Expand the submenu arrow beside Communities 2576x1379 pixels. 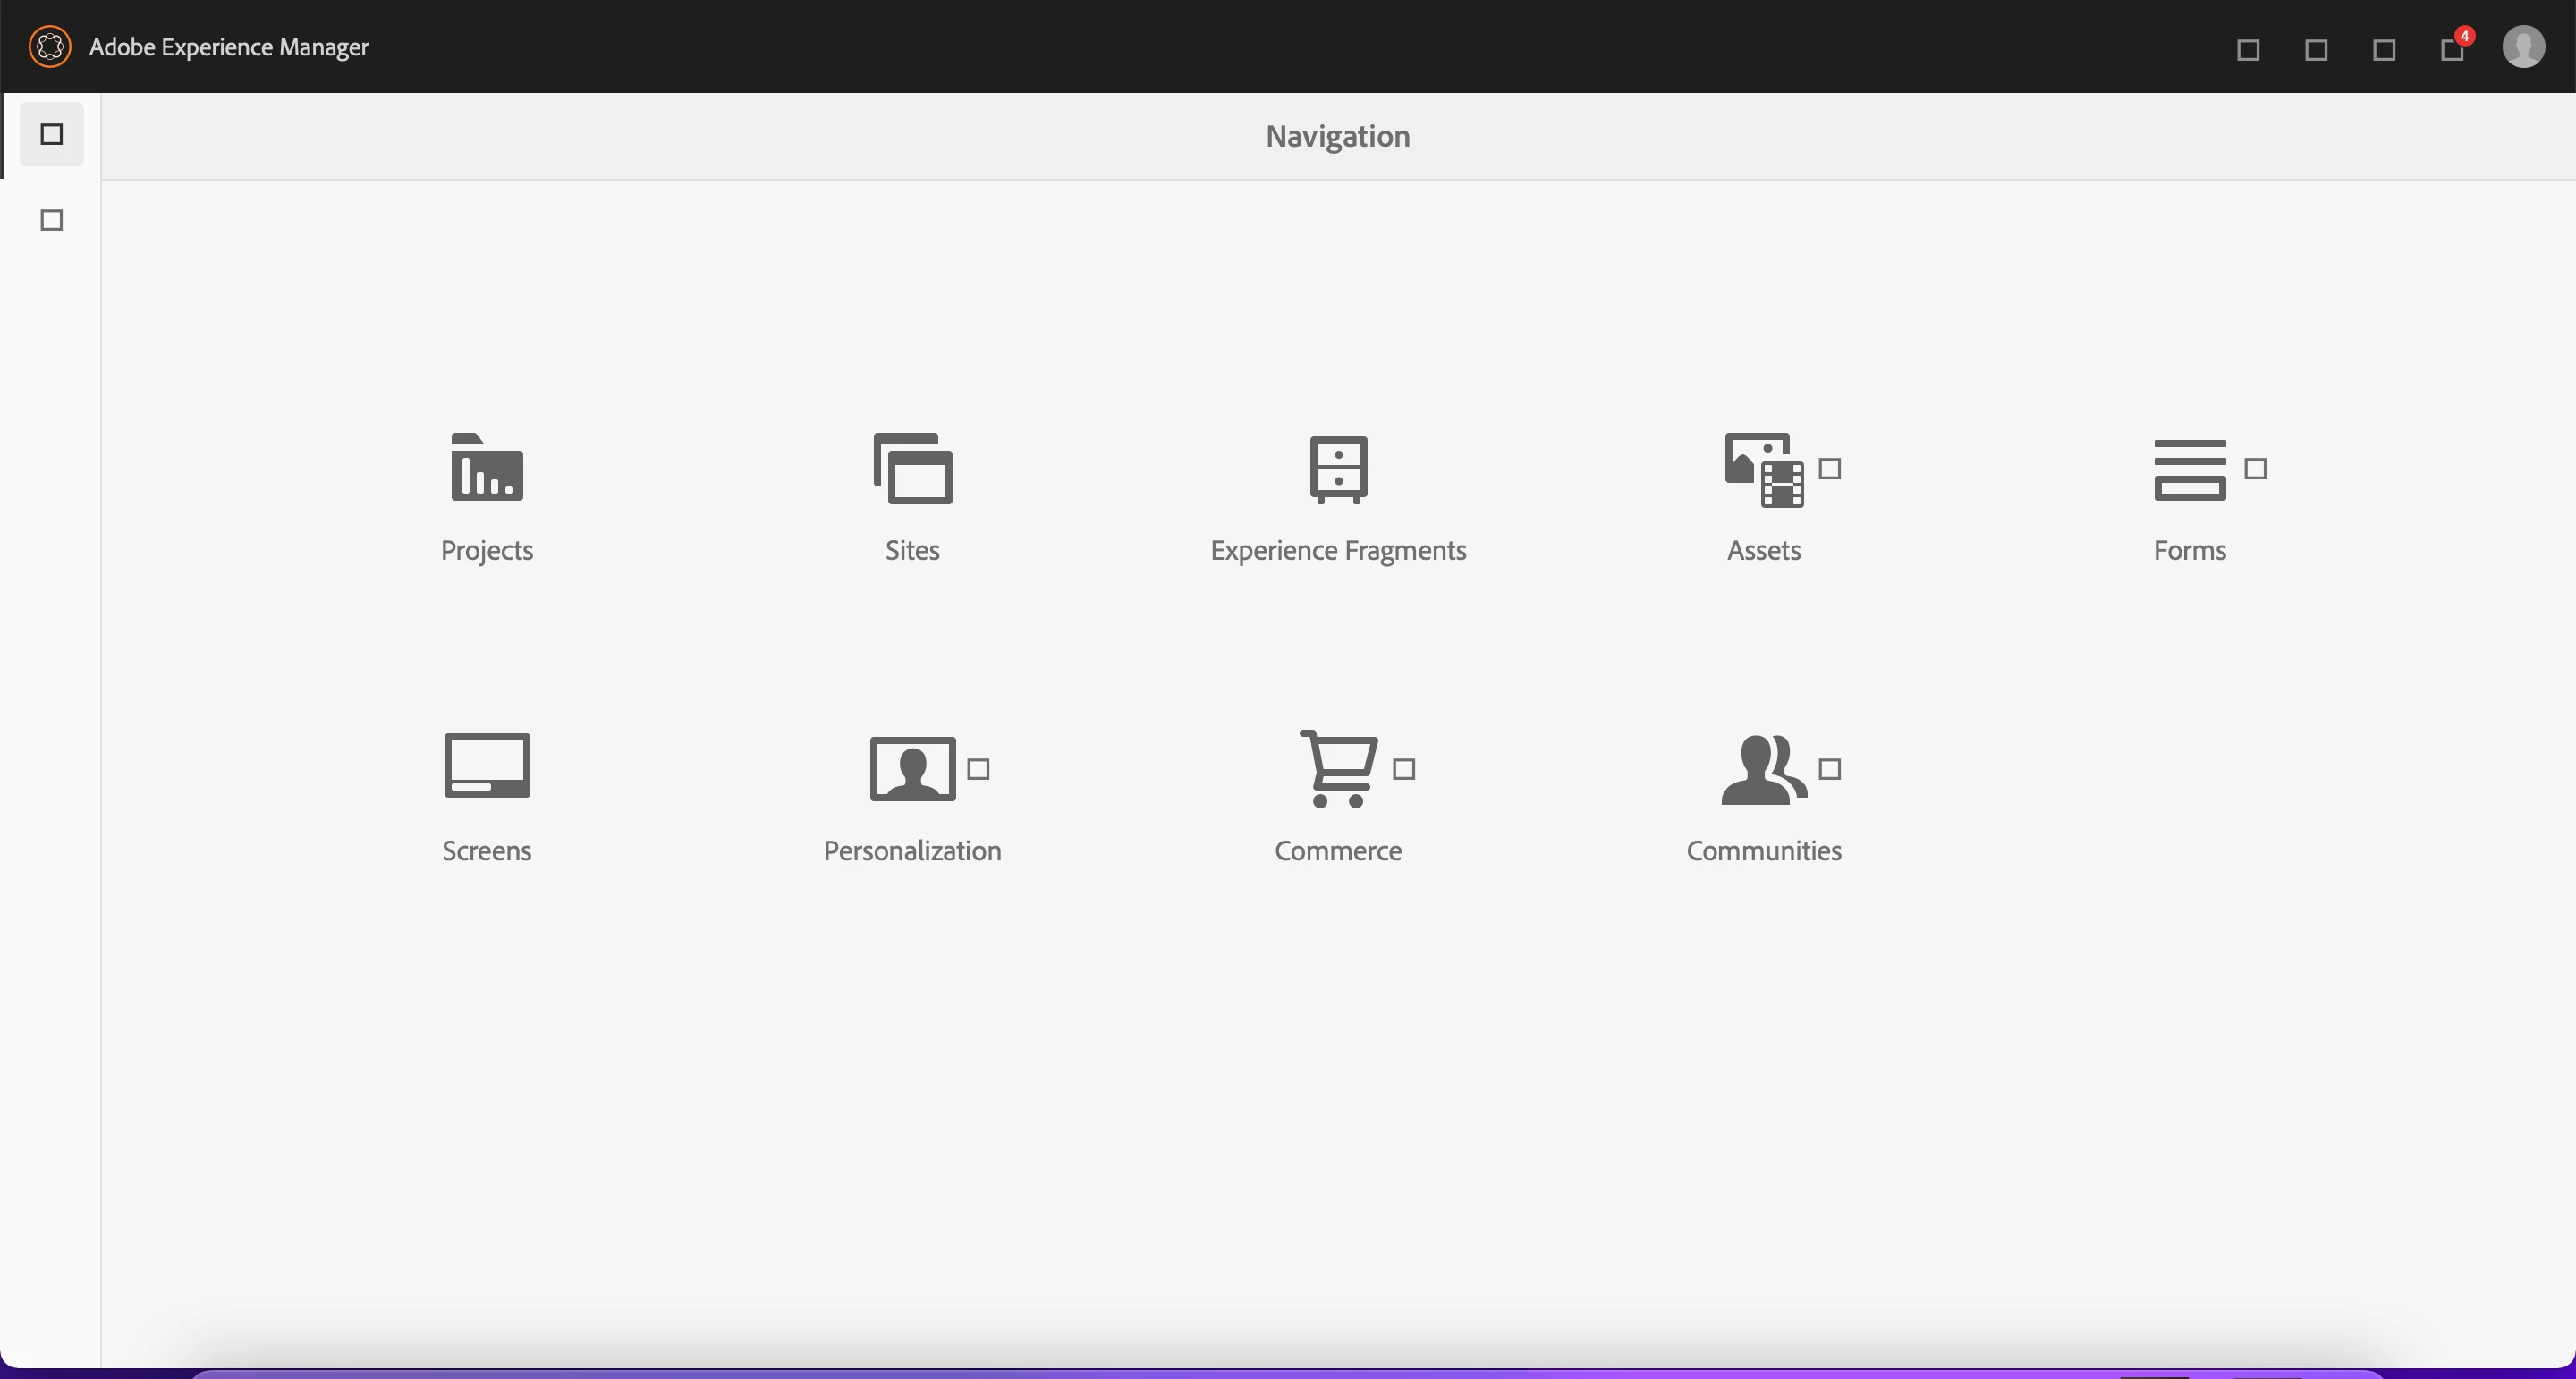pos(1829,769)
